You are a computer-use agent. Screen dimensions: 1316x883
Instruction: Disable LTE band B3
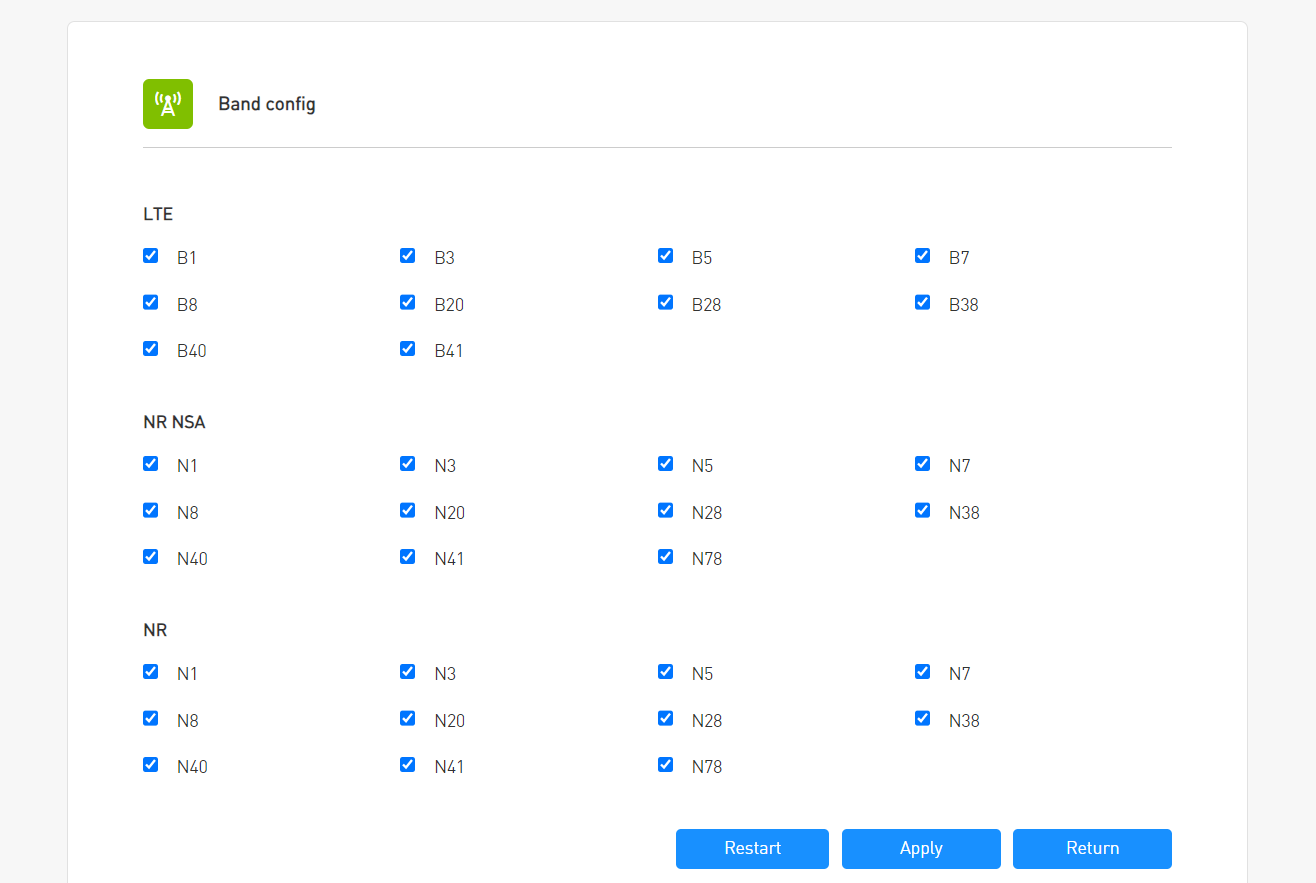tap(408, 256)
